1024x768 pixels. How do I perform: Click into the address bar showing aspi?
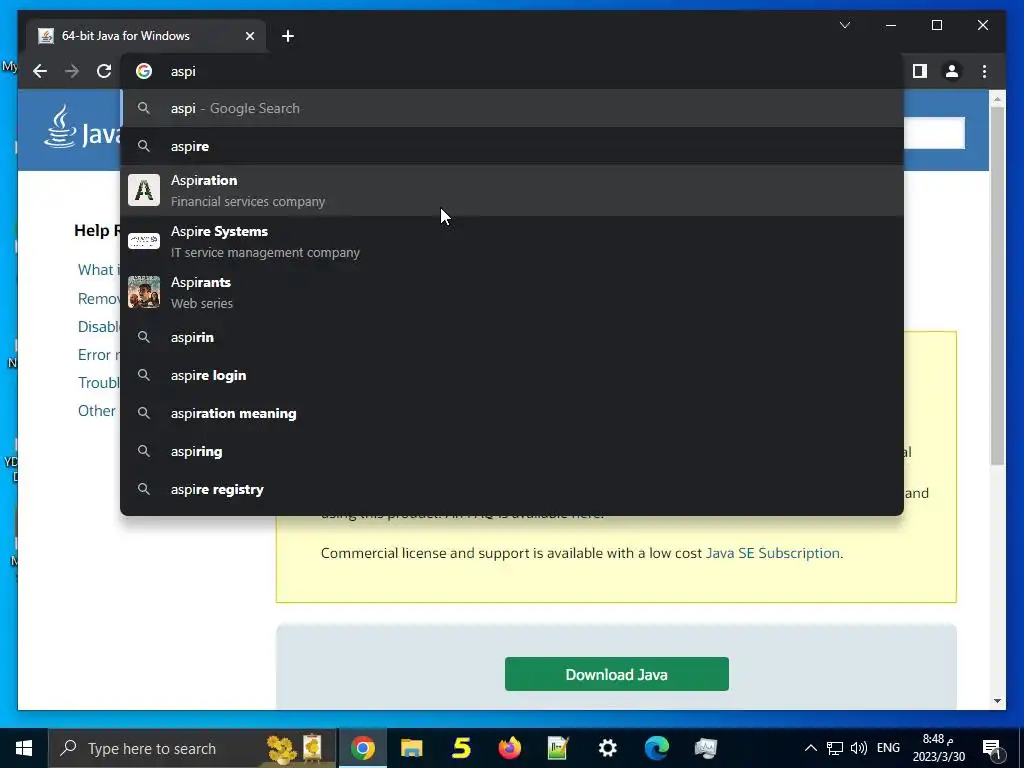point(512,71)
